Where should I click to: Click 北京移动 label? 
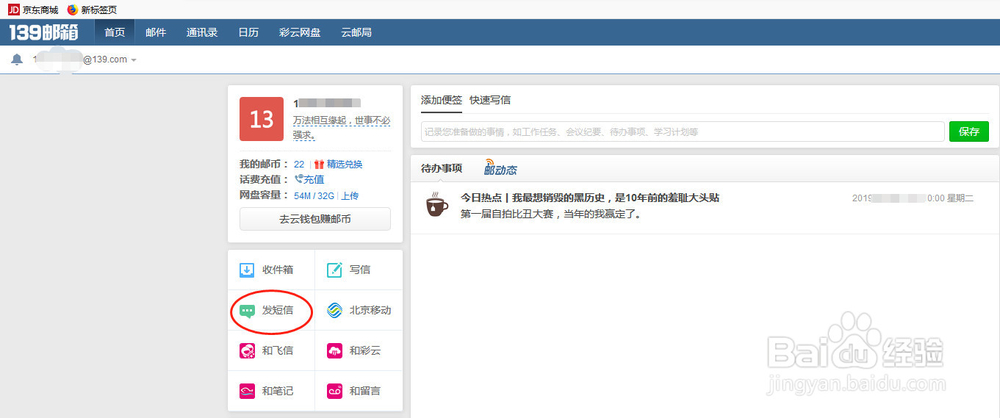tap(370, 311)
